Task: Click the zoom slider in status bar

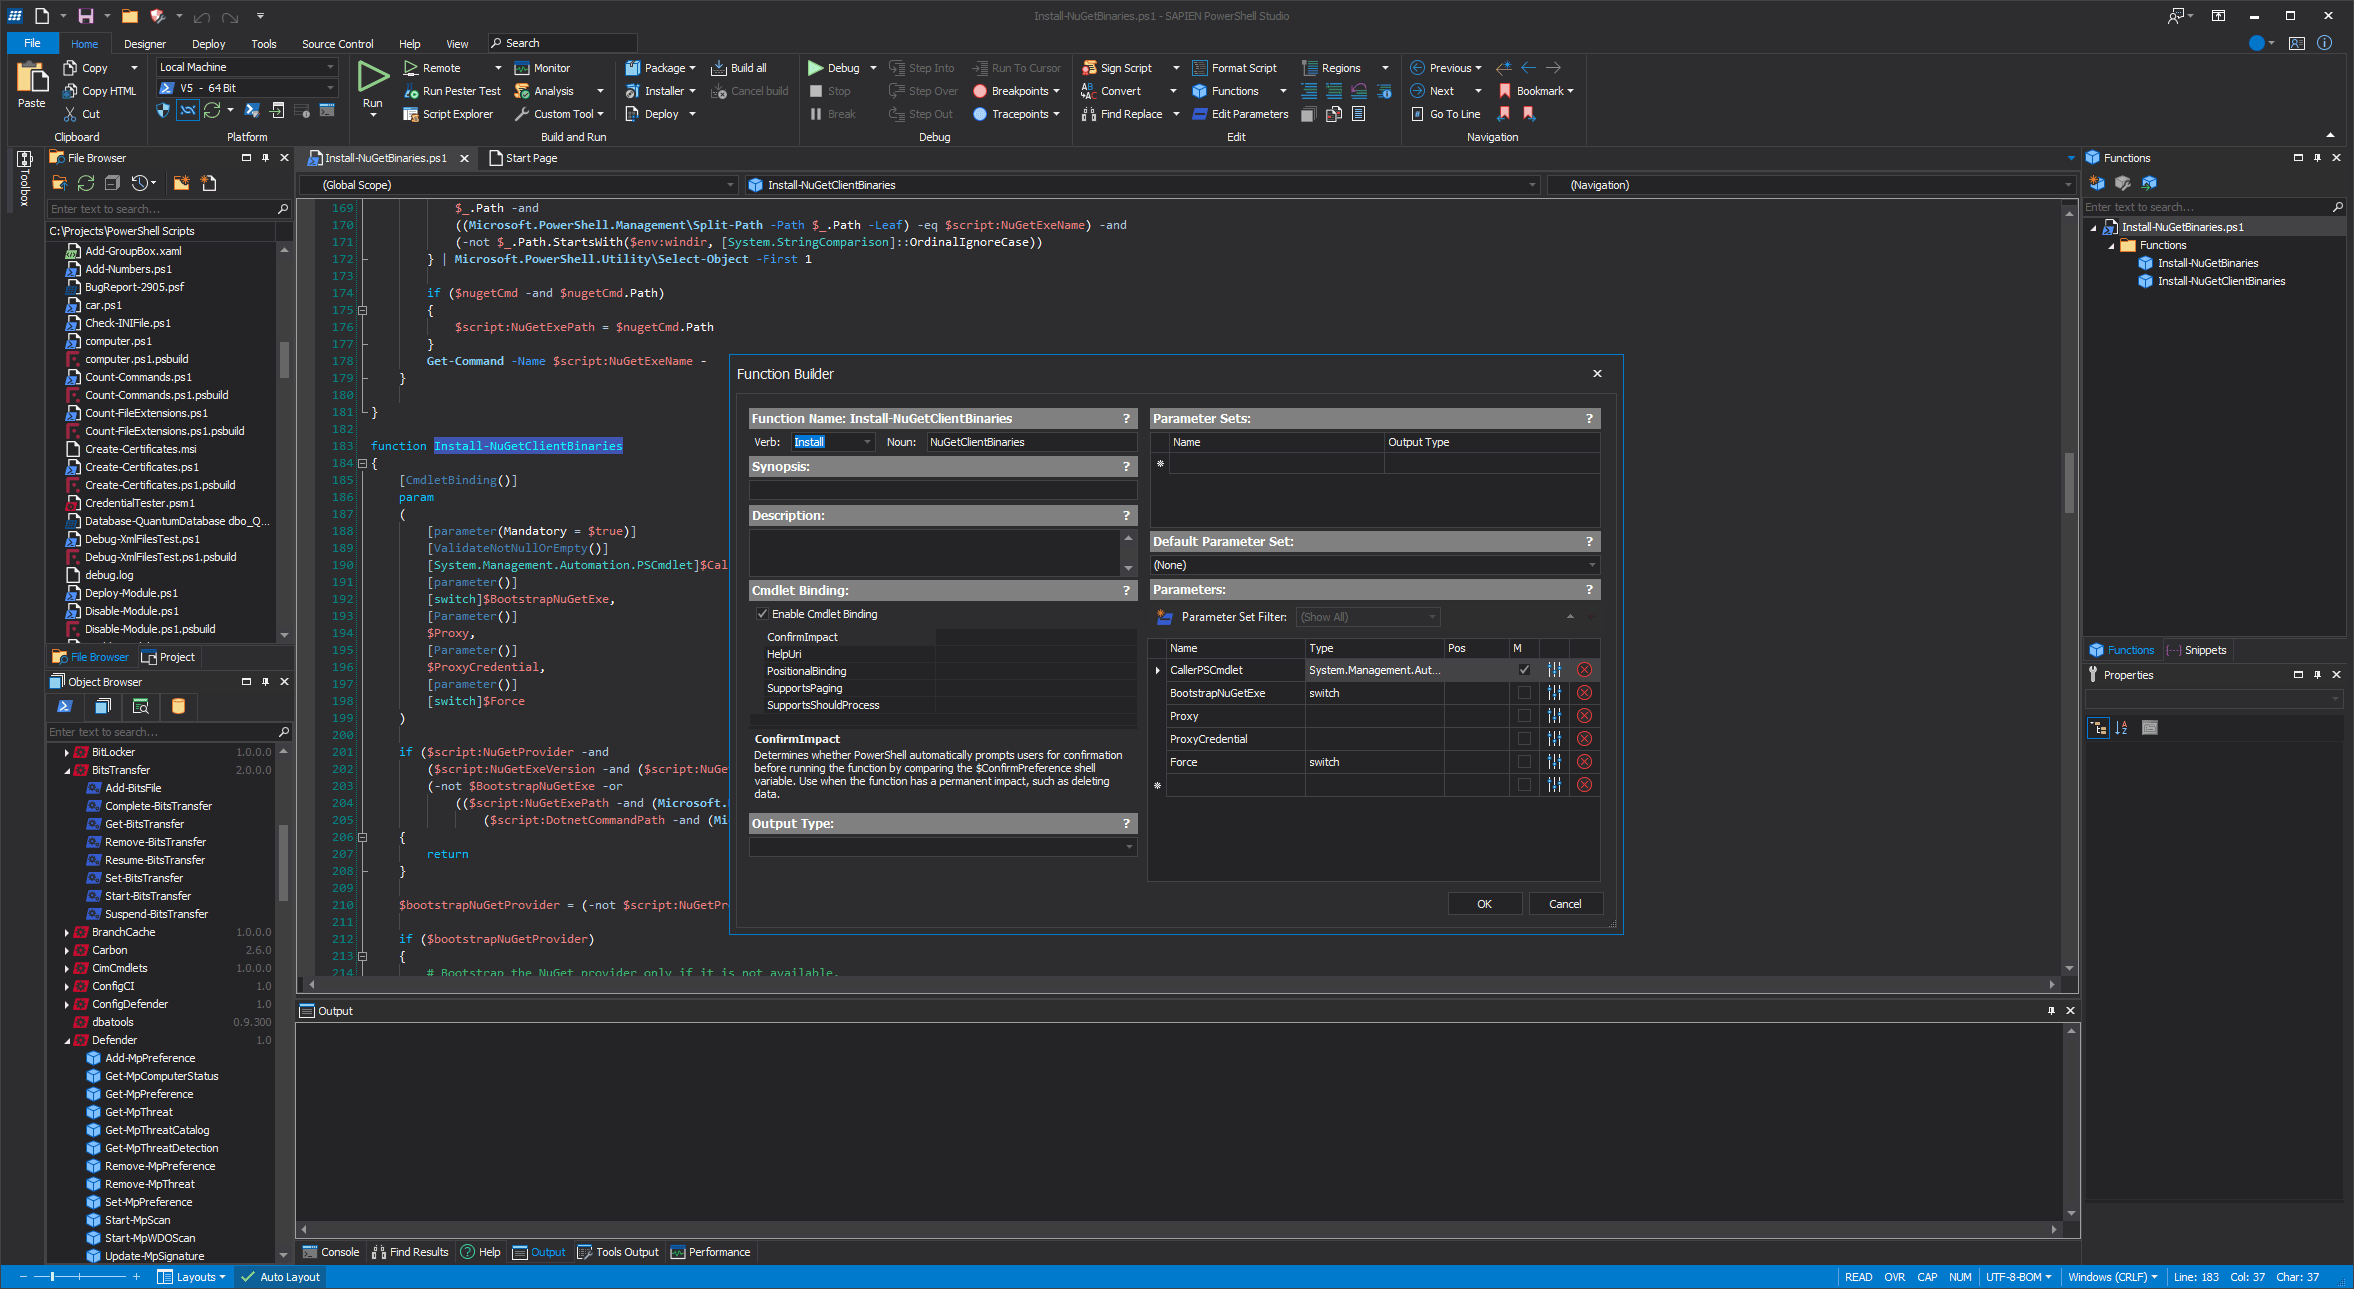Action: pyautogui.click(x=54, y=1277)
